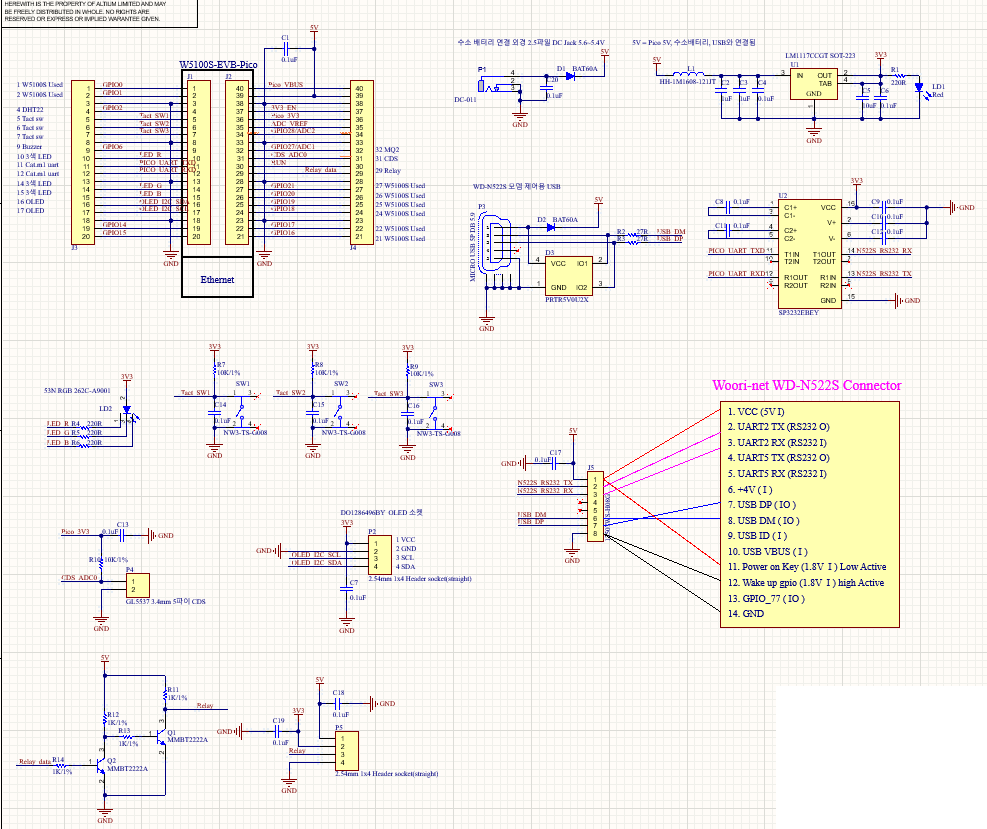987x829 pixels.
Task: Click the Ethernet block label
Action: click(x=217, y=279)
